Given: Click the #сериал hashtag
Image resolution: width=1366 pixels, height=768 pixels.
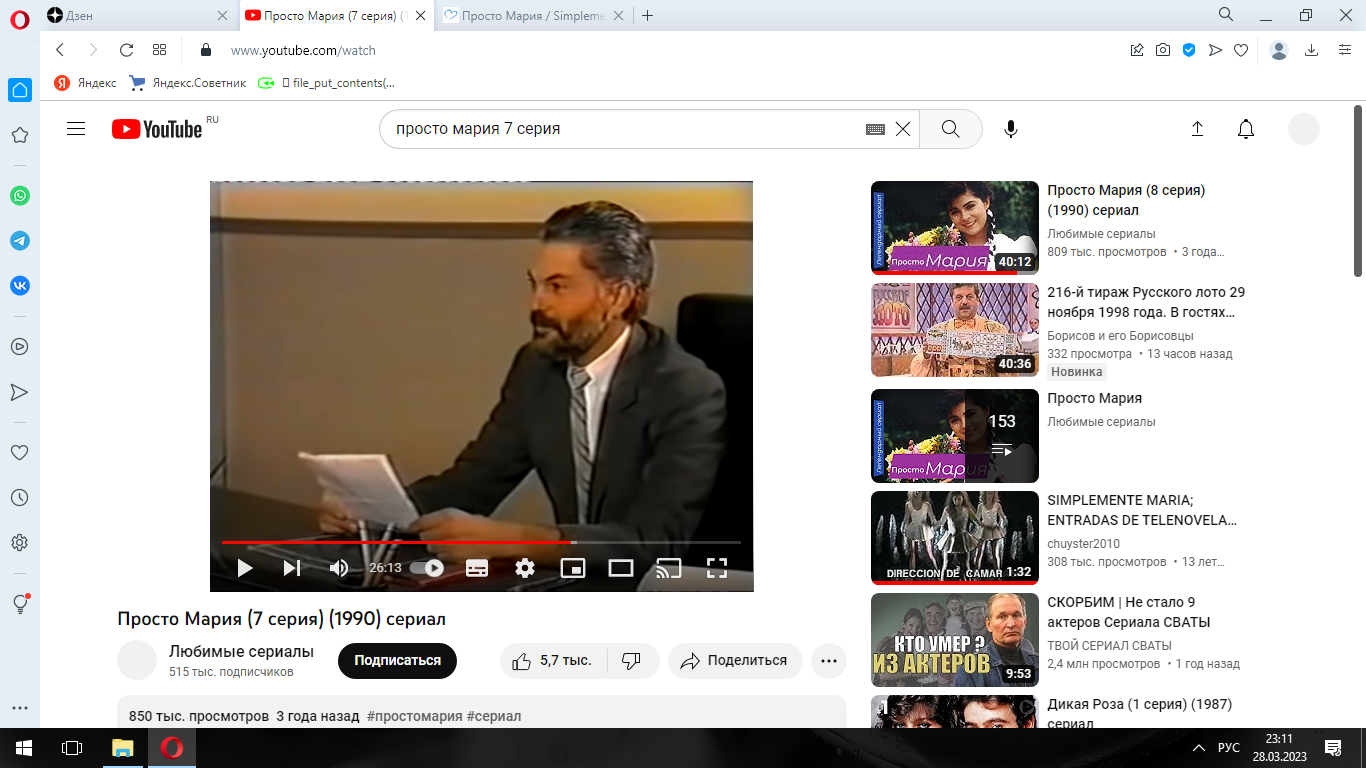Looking at the screenshot, I should click(493, 717).
